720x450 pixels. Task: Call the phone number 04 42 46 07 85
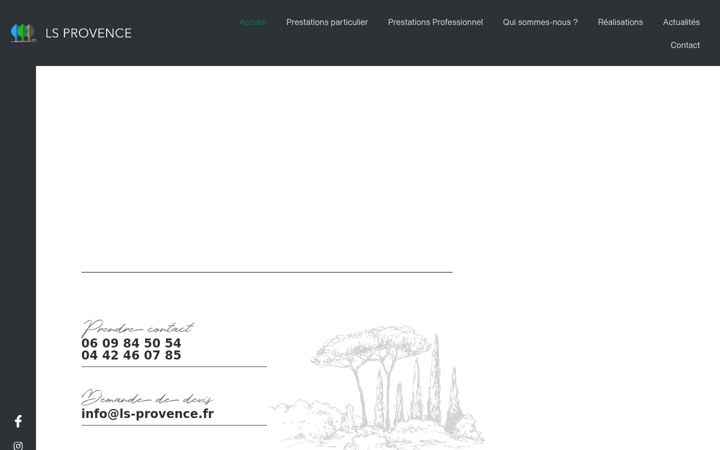pyautogui.click(x=131, y=355)
